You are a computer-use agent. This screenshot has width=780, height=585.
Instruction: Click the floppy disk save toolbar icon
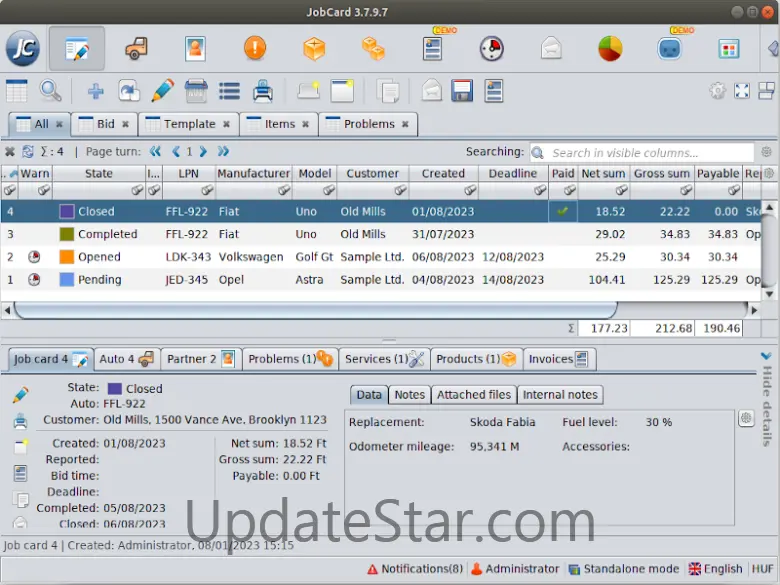point(462,91)
